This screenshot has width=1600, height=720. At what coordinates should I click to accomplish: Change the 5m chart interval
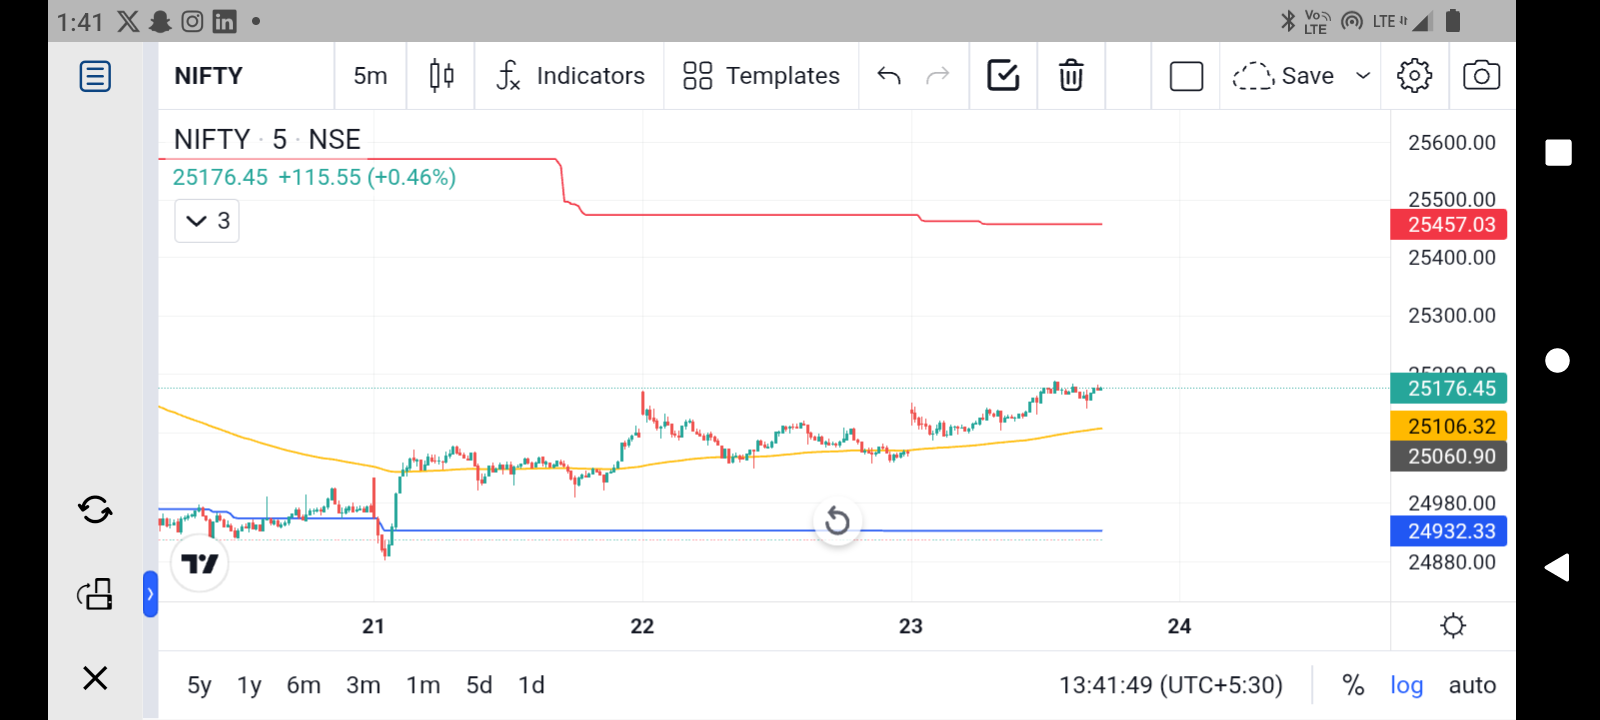pyautogui.click(x=370, y=76)
